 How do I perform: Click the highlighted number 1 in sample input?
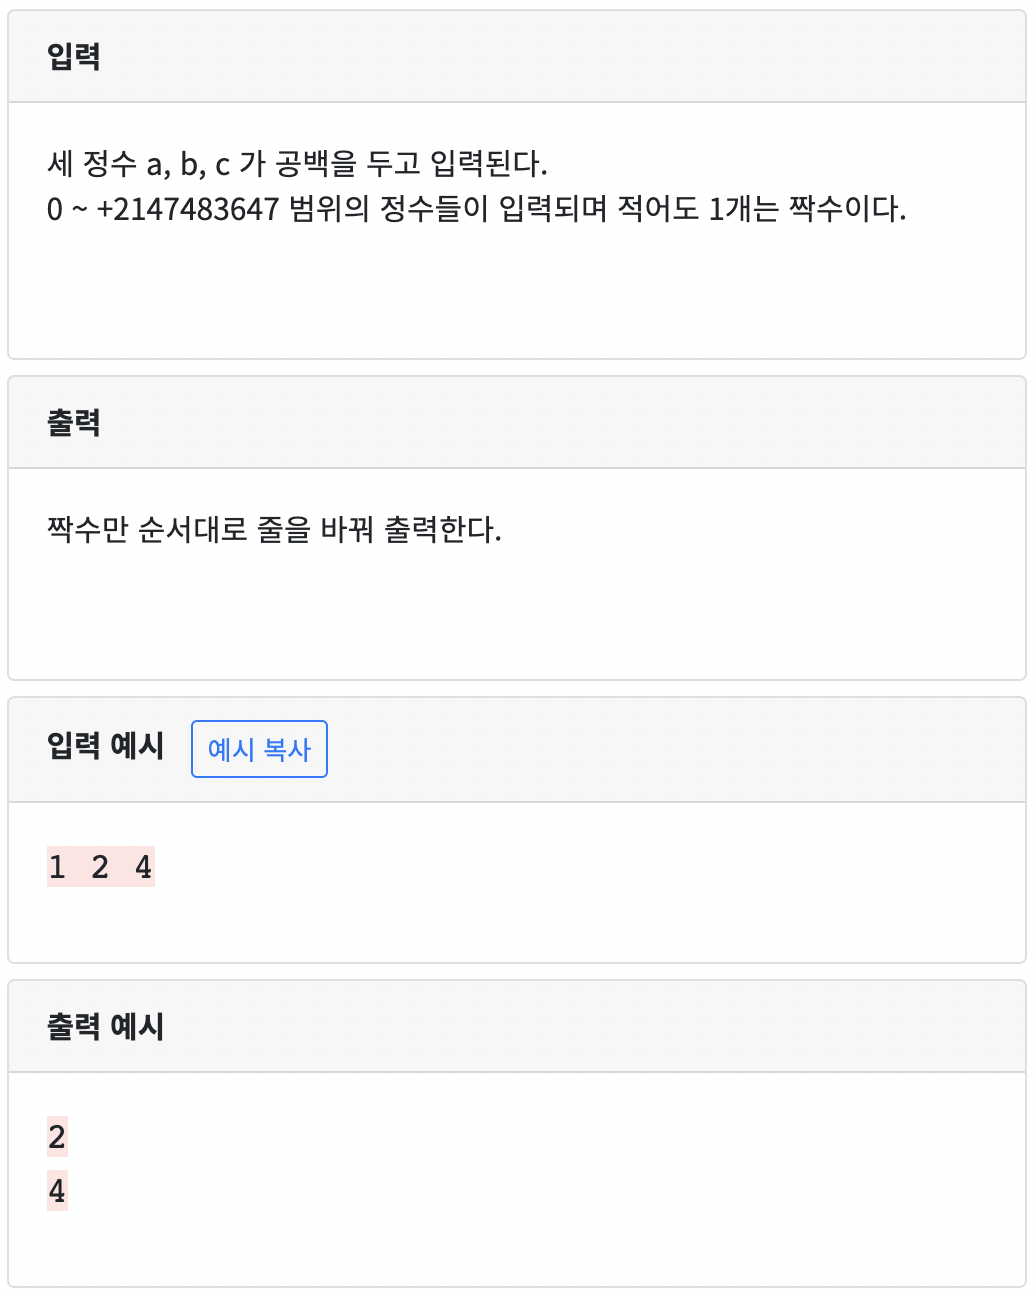point(57,867)
